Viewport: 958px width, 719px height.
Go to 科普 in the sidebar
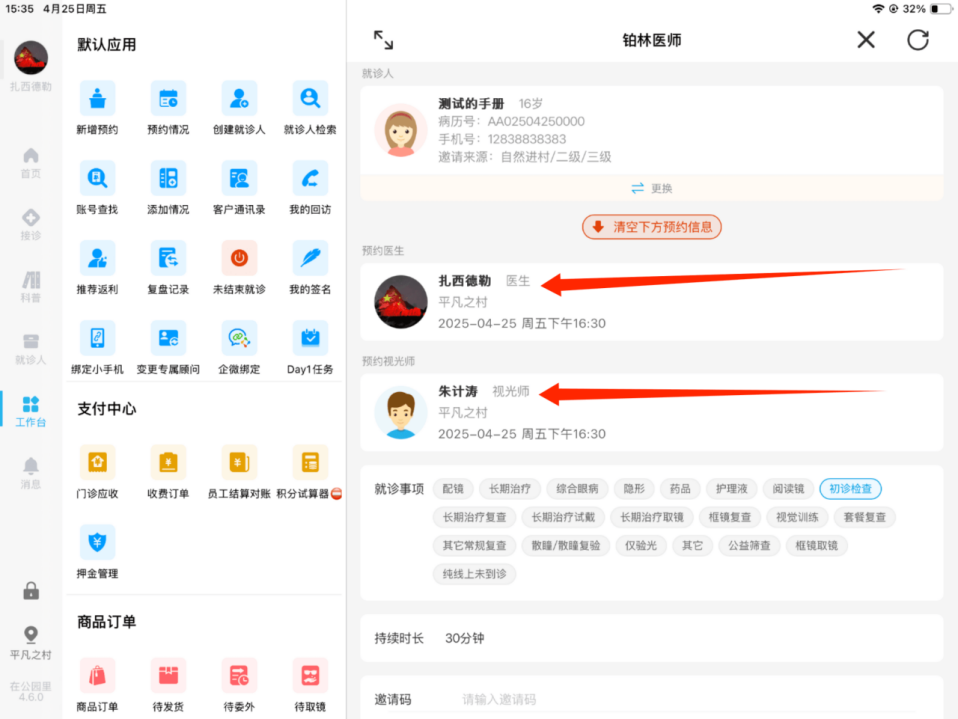31,287
